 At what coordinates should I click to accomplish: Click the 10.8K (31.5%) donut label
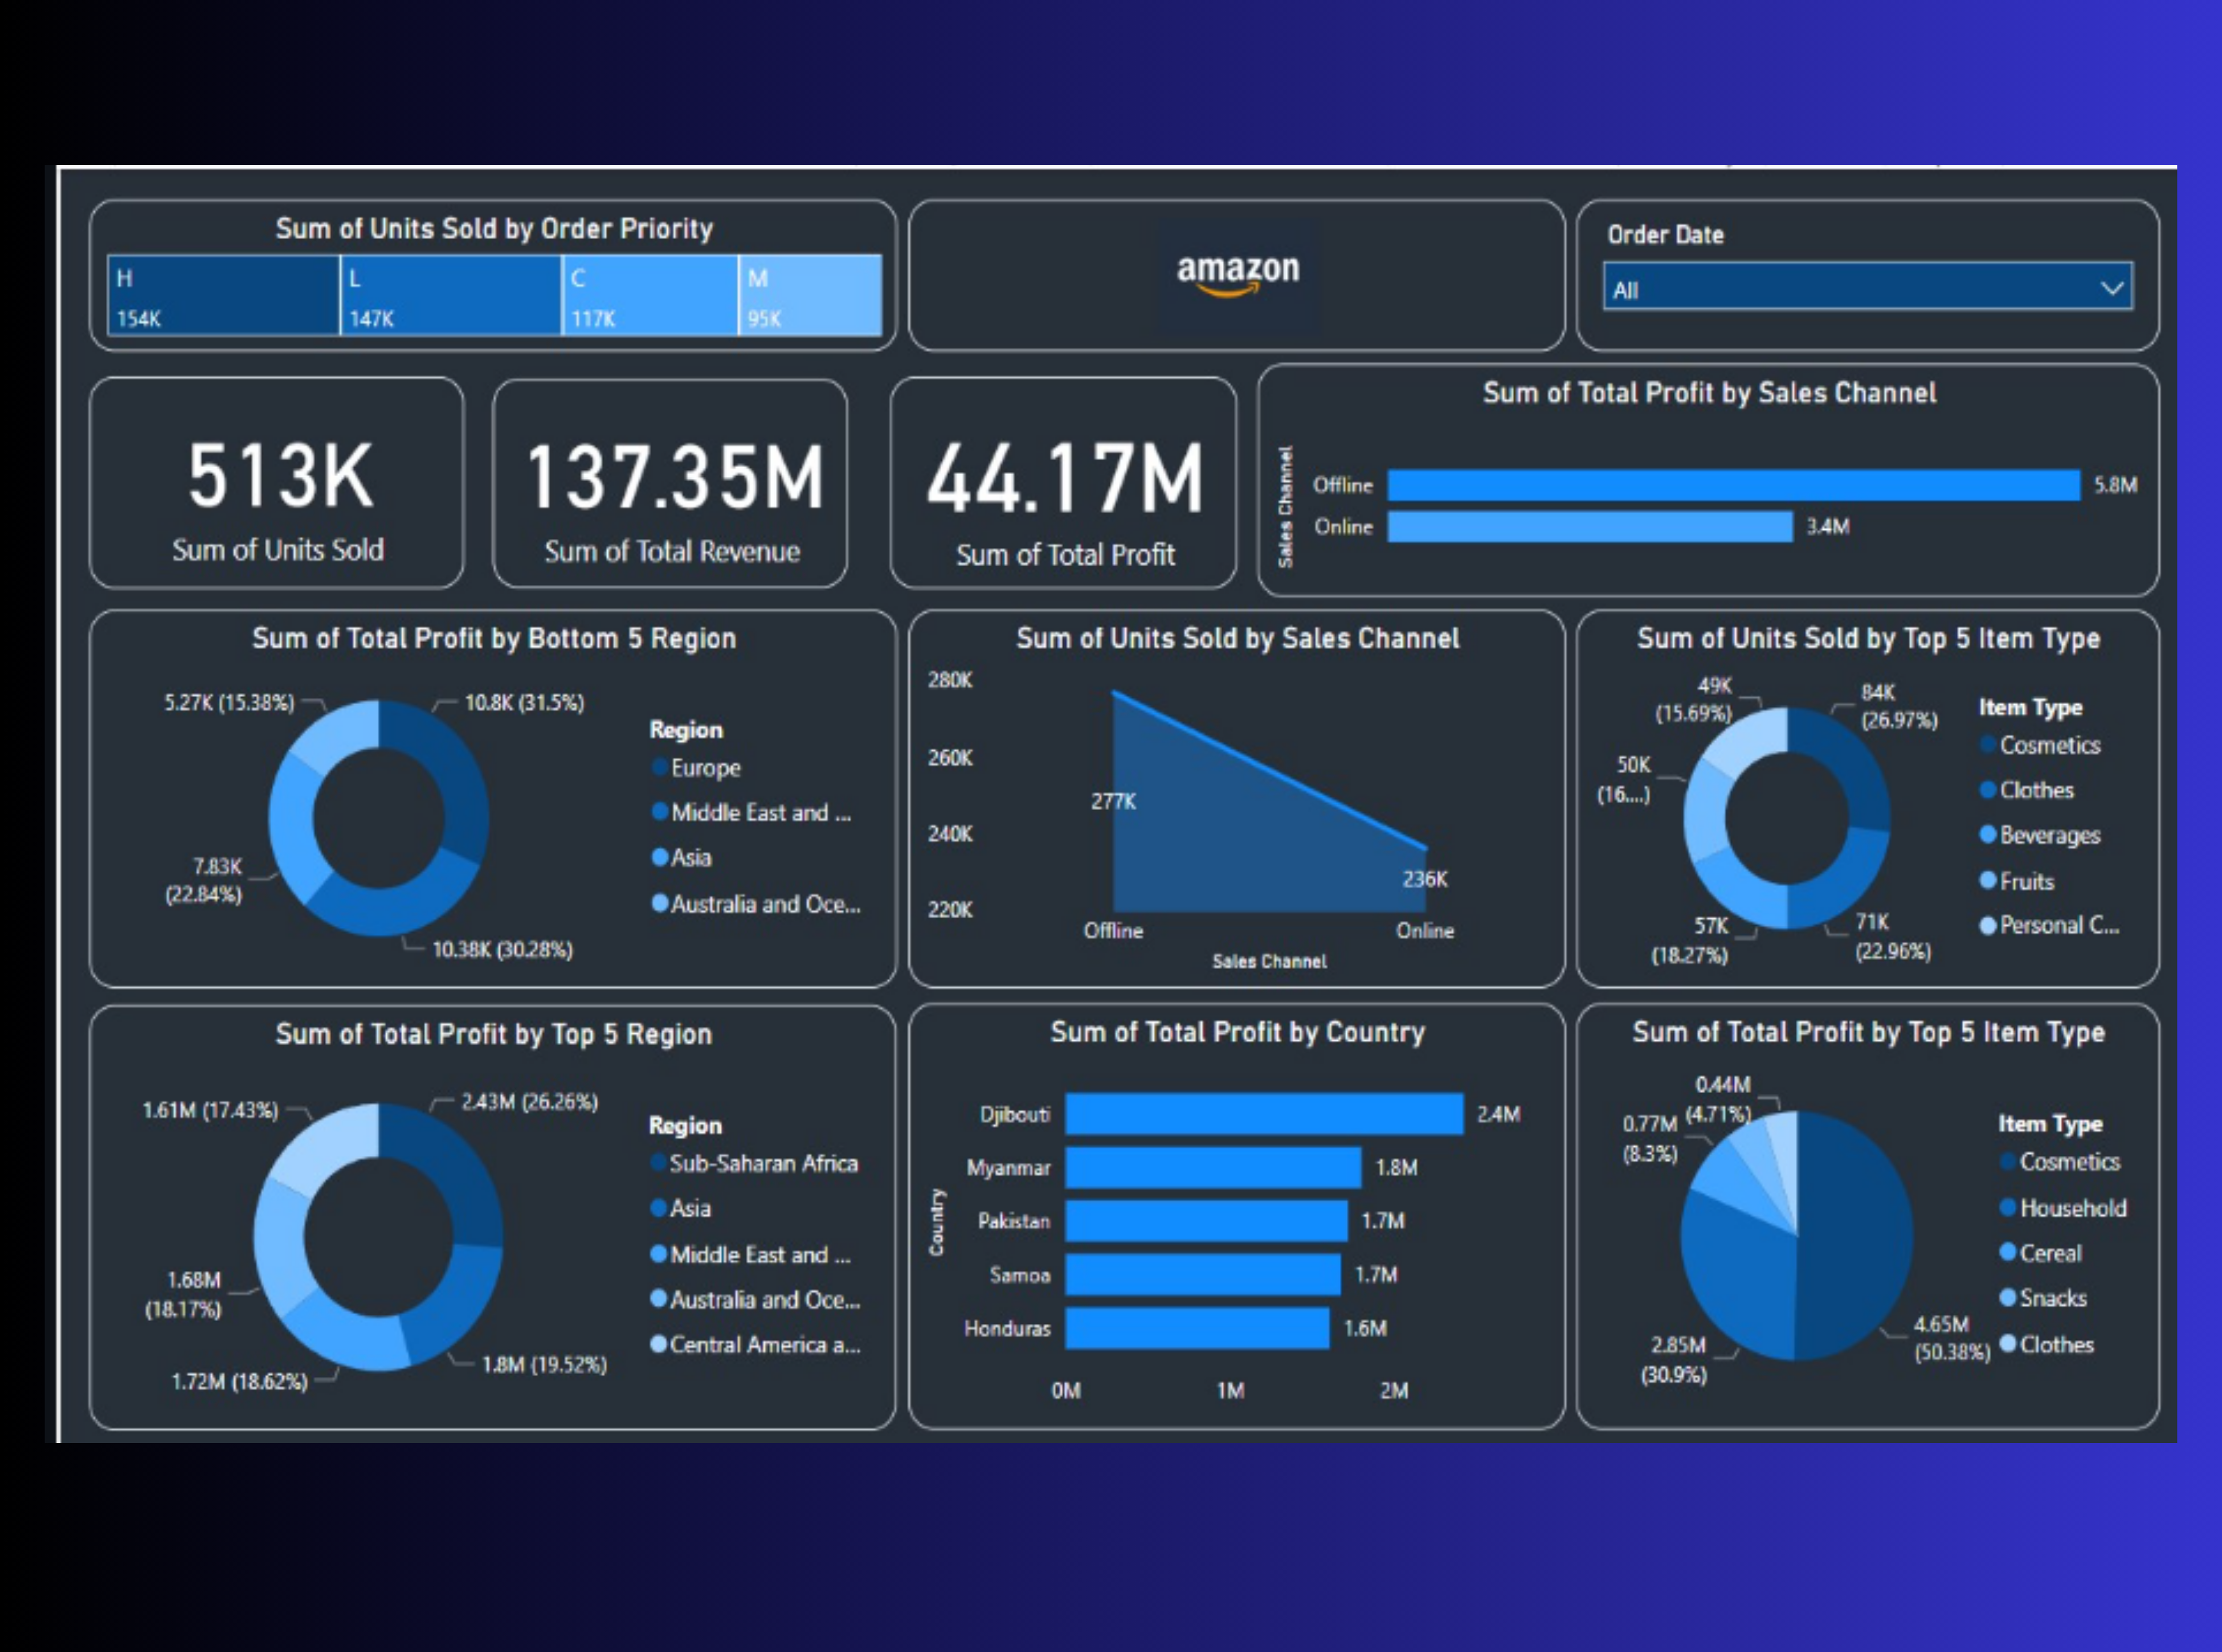(x=524, y=703)
